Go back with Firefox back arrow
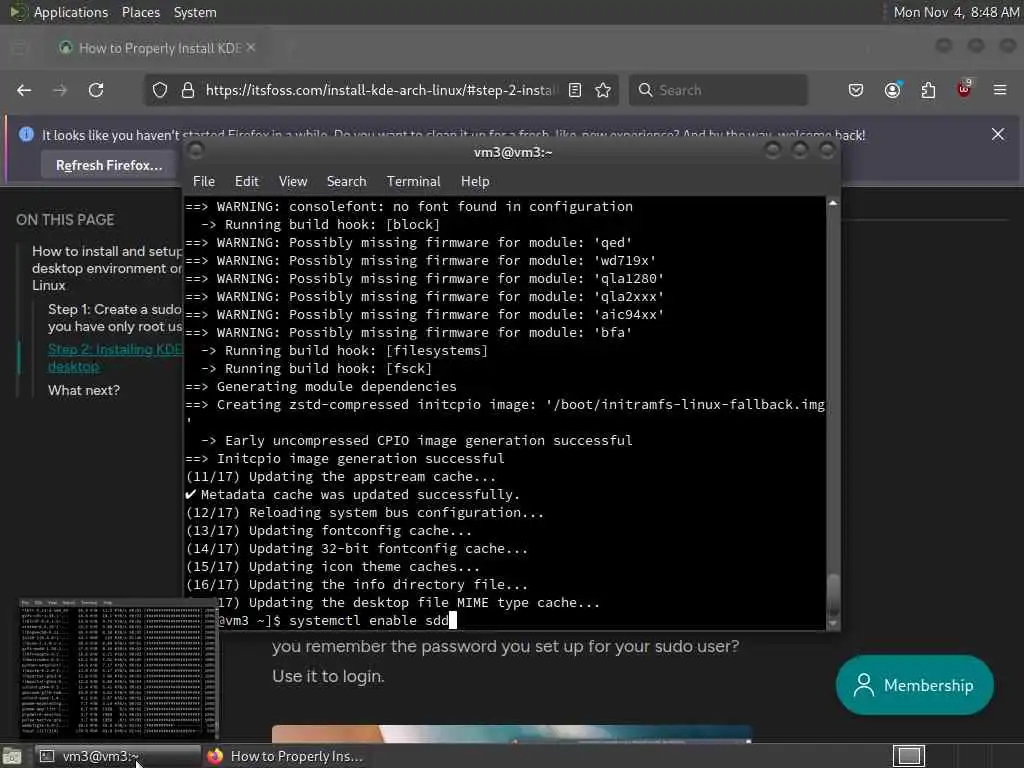This screenshot has height=768, width=1024. tap(24, 90)
